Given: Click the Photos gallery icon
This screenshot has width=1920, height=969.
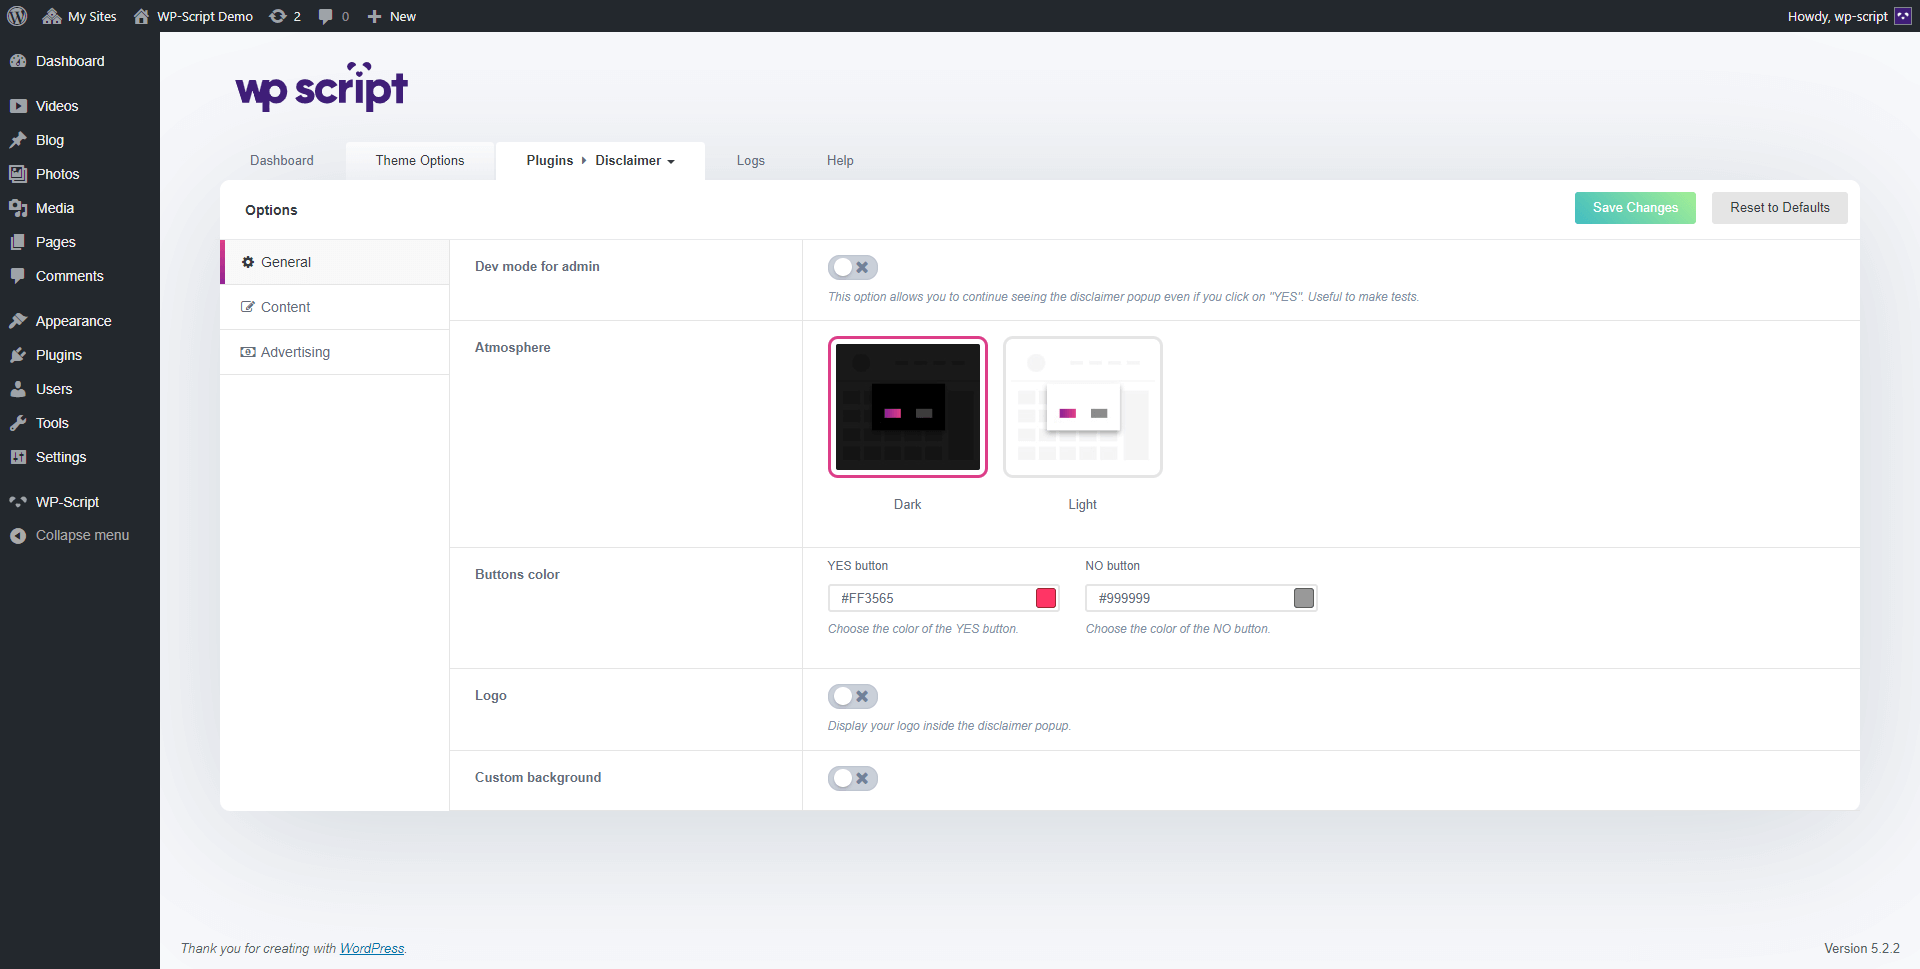Looking at the screenshot, I should (18, 174).
